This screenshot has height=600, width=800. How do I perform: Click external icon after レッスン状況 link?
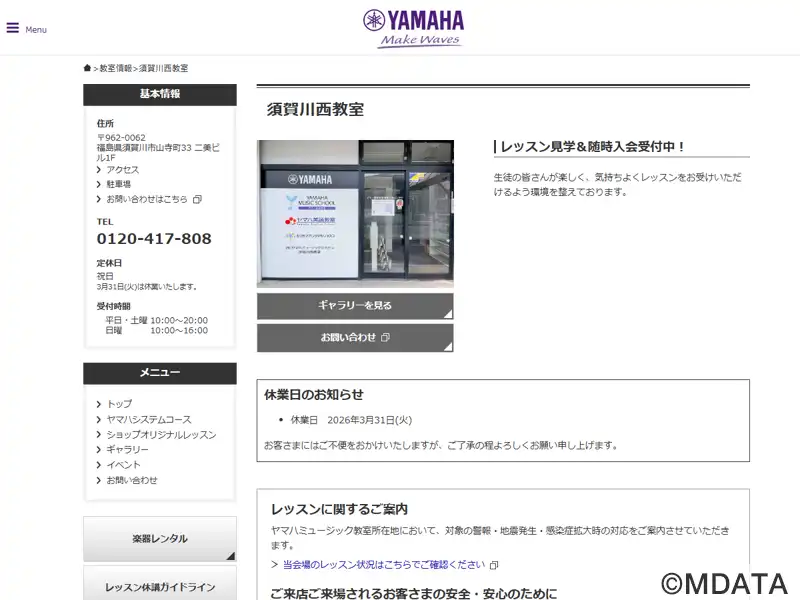493,565
